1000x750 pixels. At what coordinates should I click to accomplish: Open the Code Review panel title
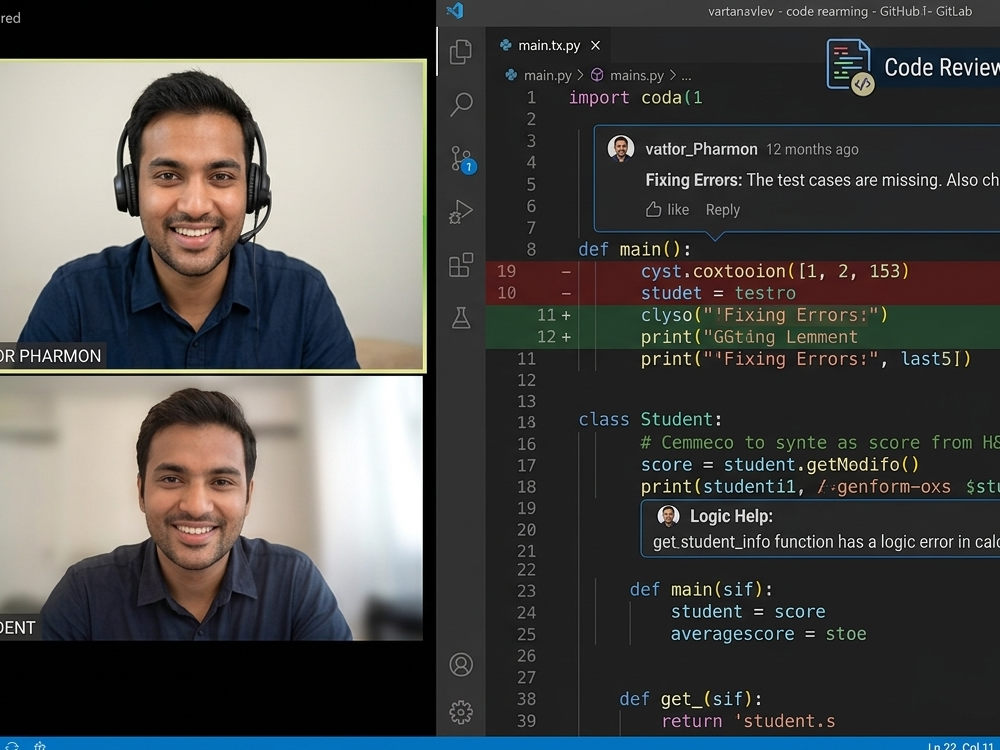tap(942, 67)
